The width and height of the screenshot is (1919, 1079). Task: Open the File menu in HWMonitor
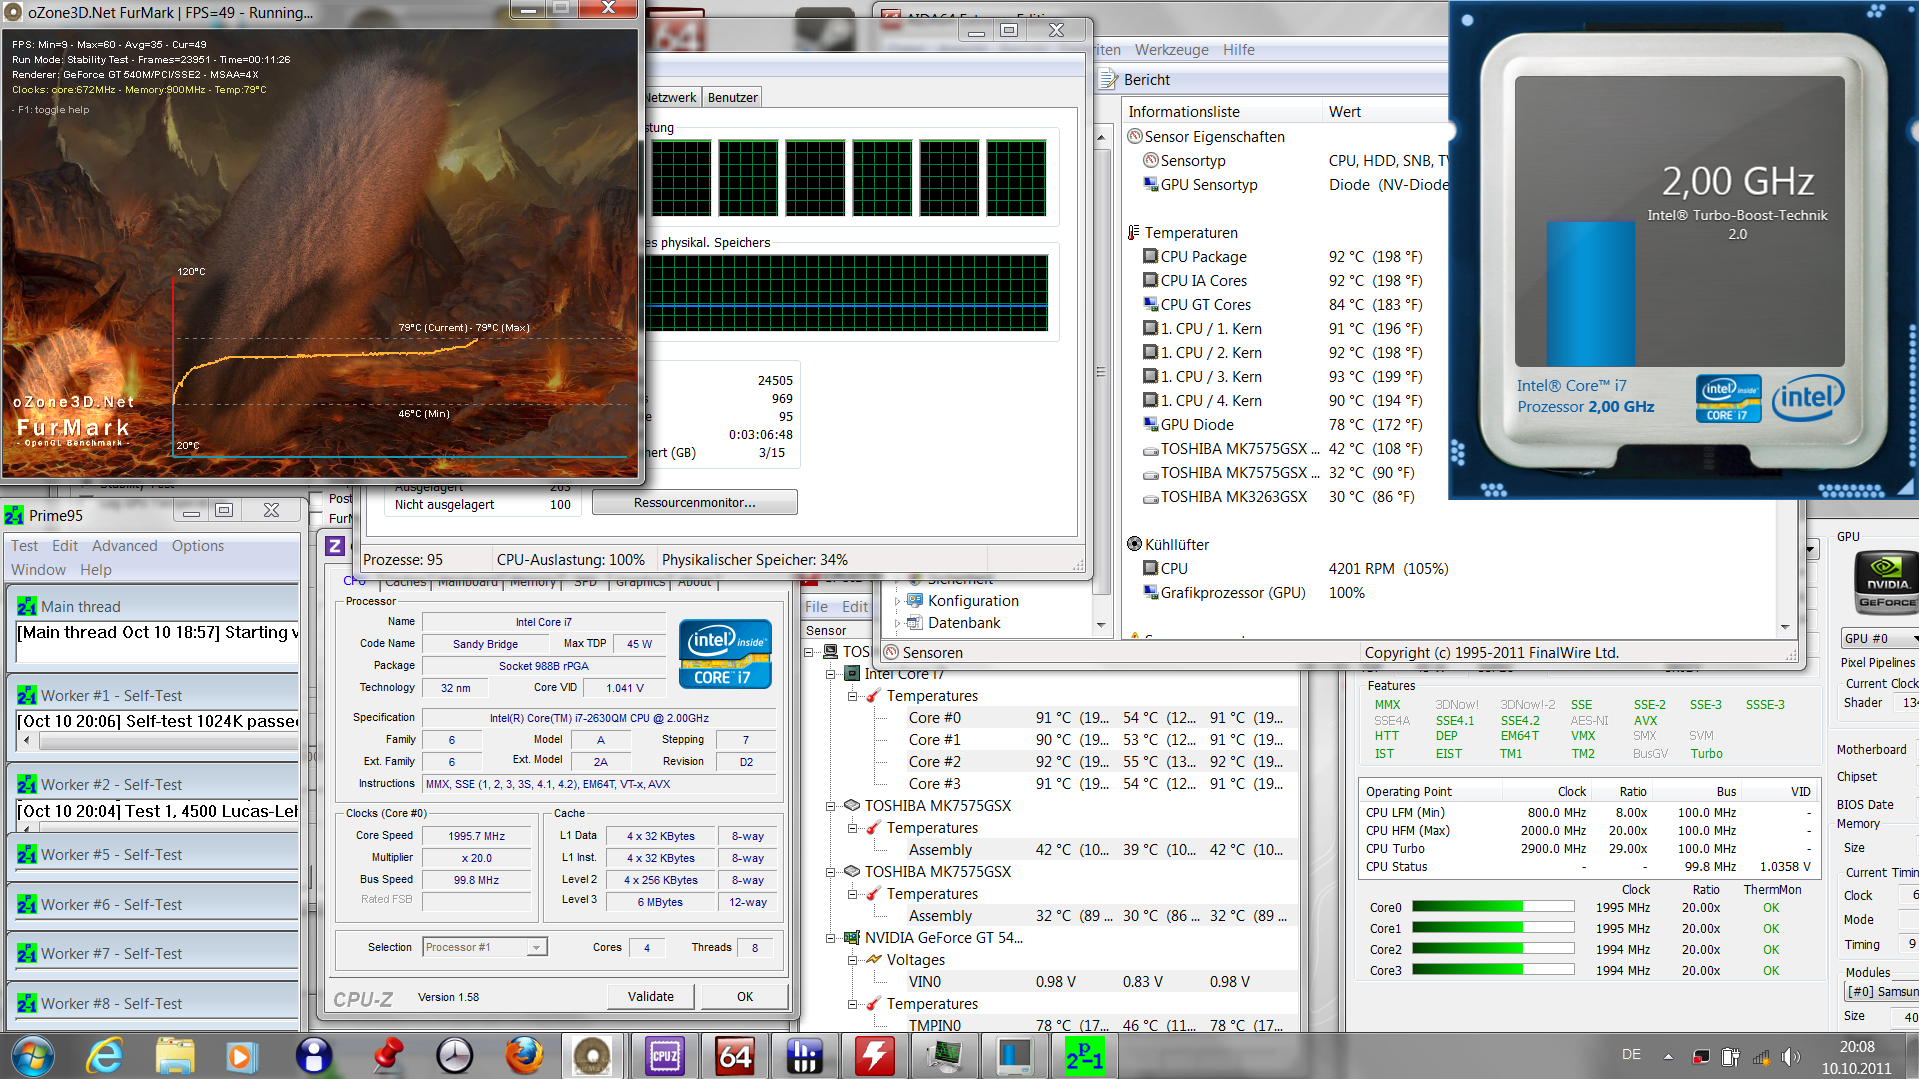tap(817, 607)
